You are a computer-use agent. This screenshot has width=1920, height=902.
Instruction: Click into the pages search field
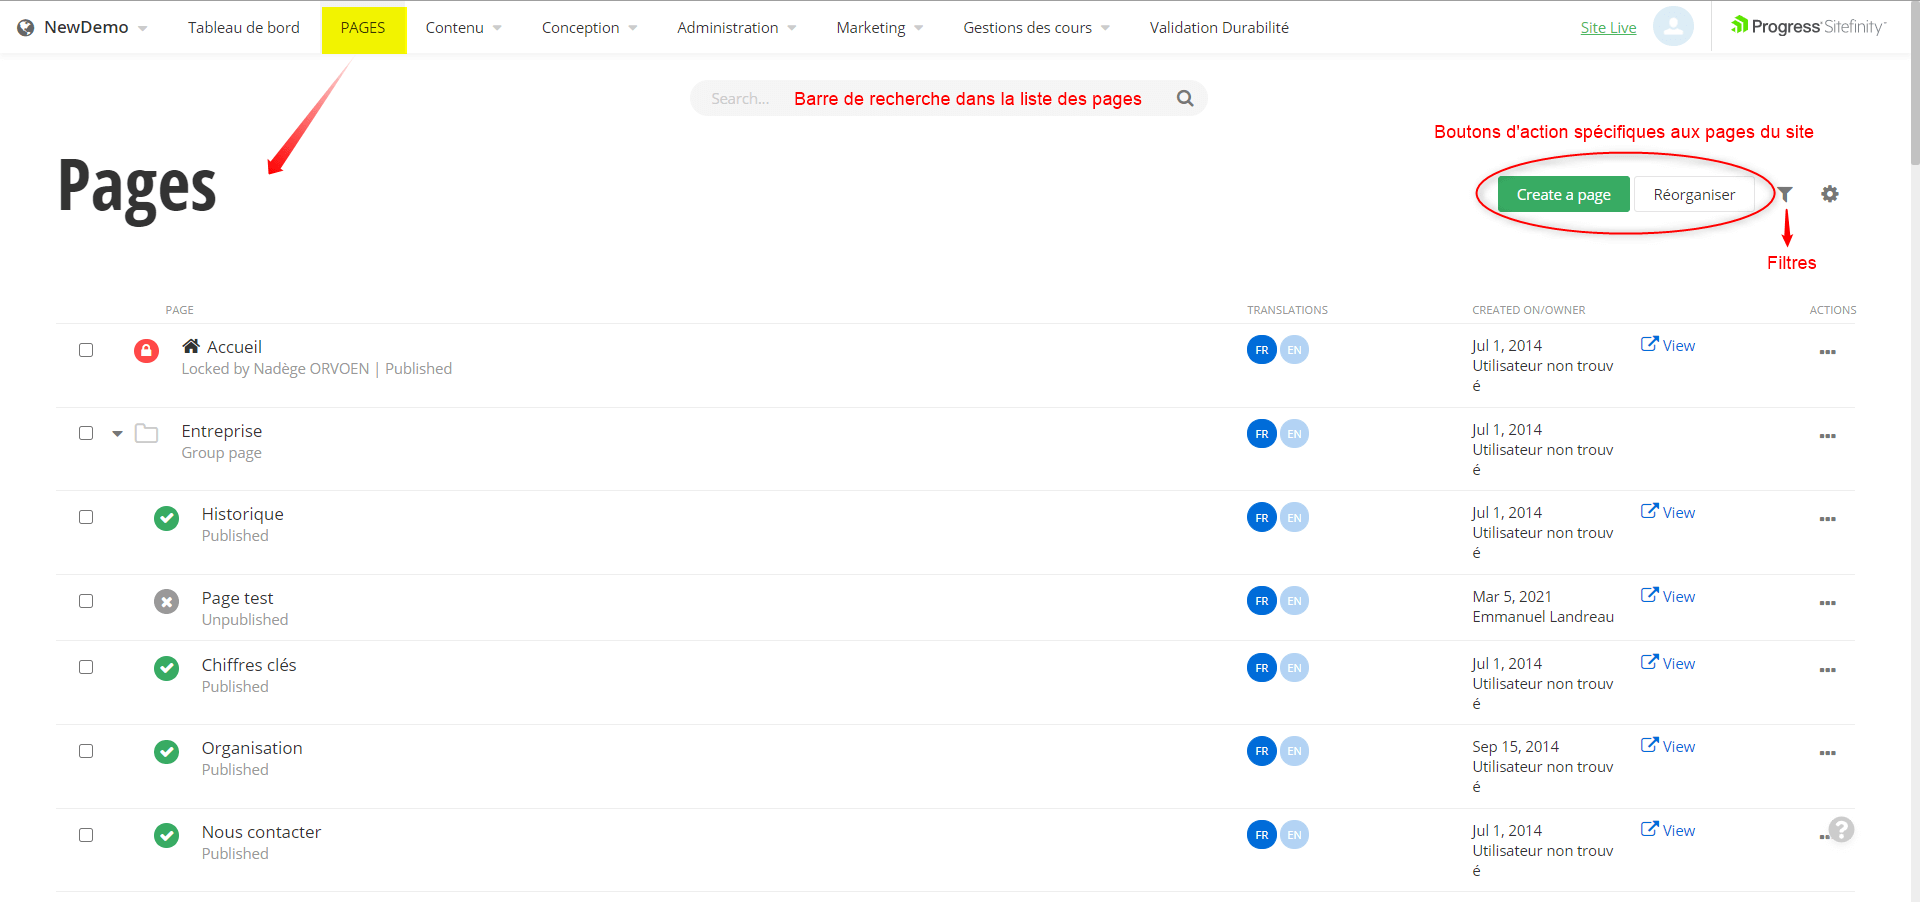tap(740, 99)
